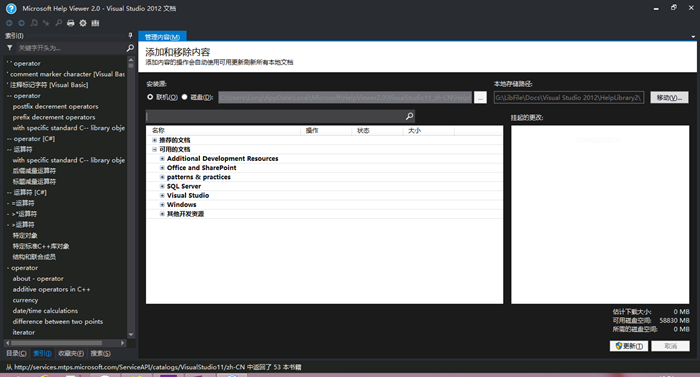
Task: Expand the SQL Server tree node
Action: (x=162, y=186)
